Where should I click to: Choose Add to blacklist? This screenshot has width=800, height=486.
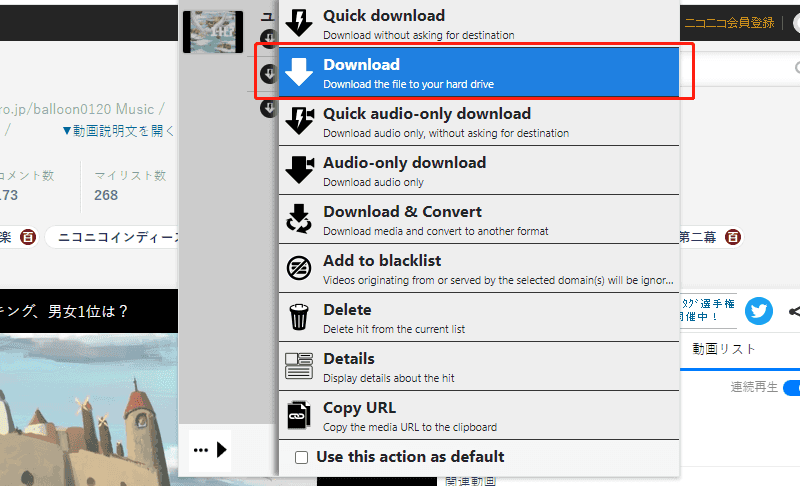[479, 268]
